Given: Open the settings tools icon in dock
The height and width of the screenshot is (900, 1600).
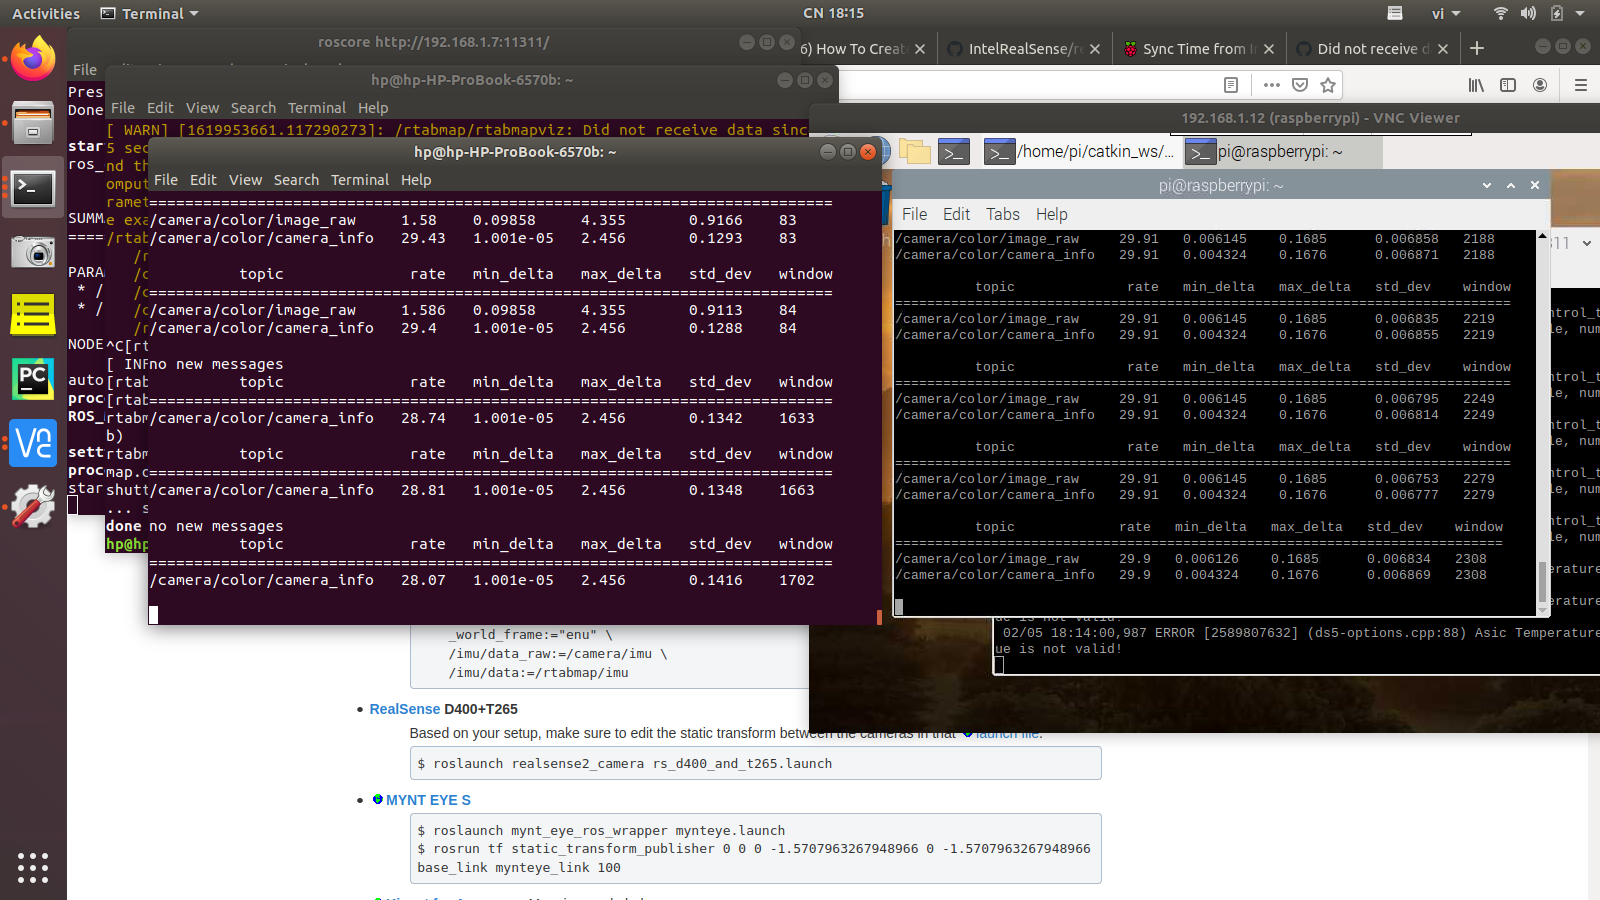Looking at the screenshot, I should pos(33,507).
